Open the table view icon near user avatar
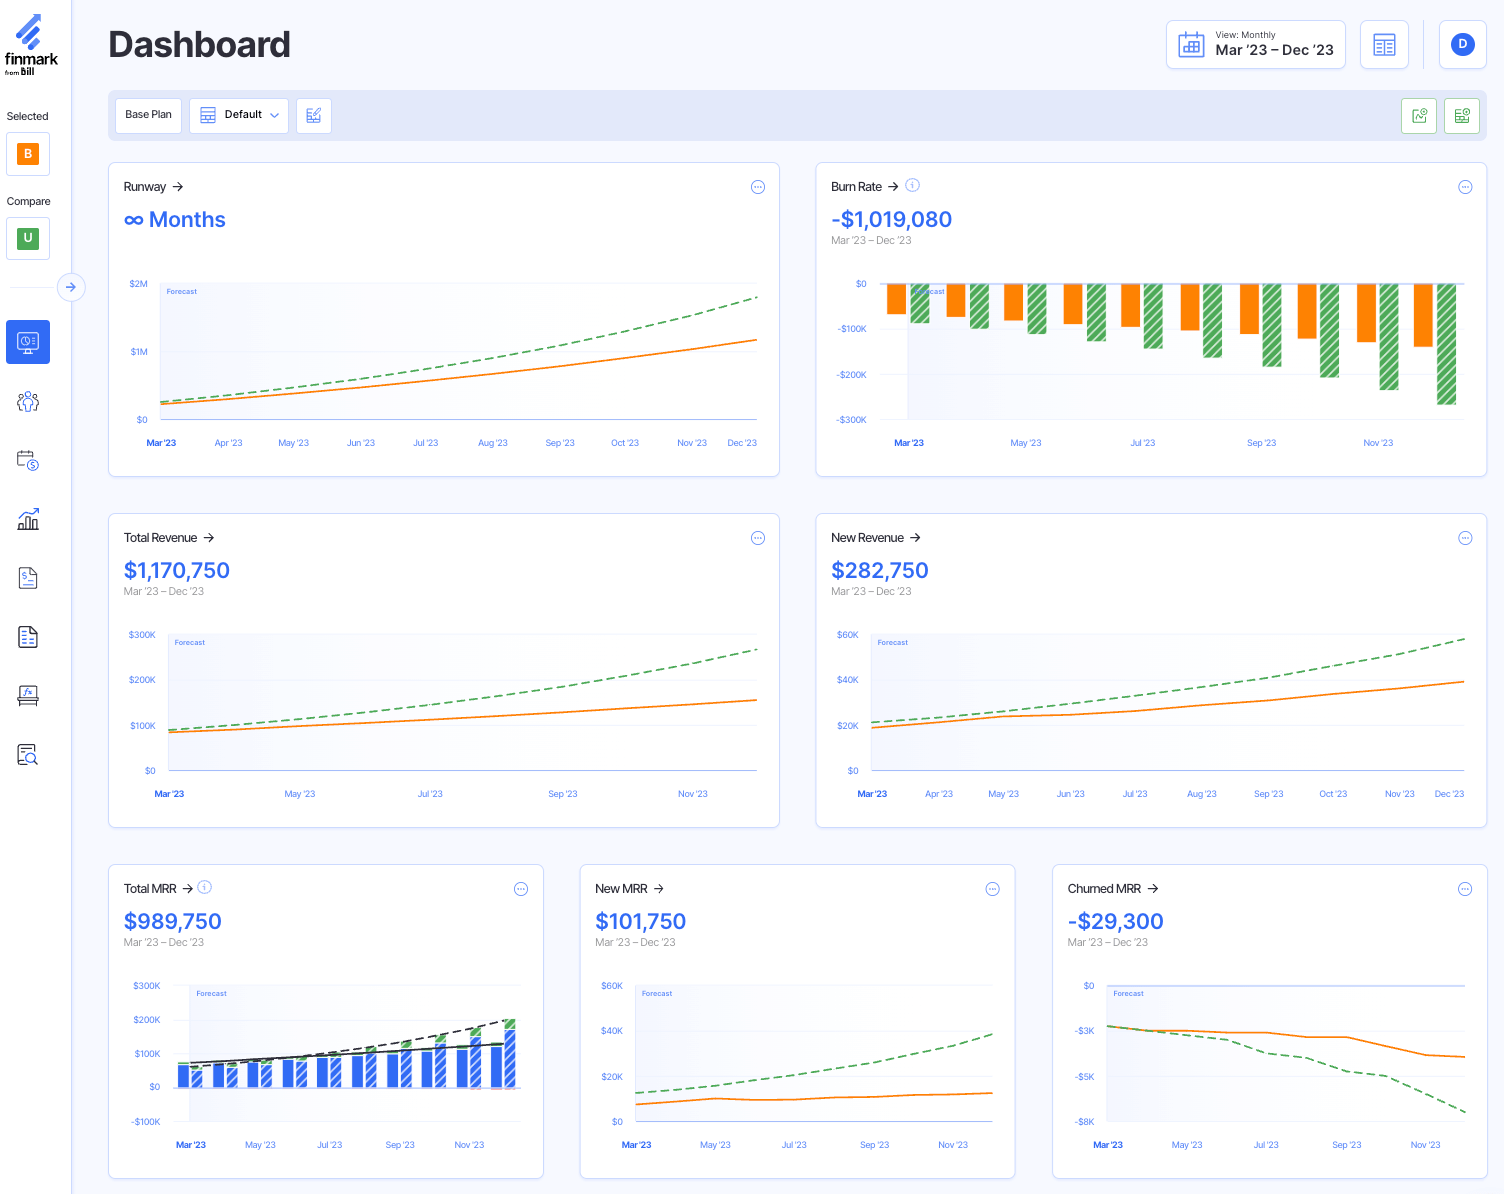Image resolution: width=1504 pixels, height=1194 pixels. [x=1384, y=44]
